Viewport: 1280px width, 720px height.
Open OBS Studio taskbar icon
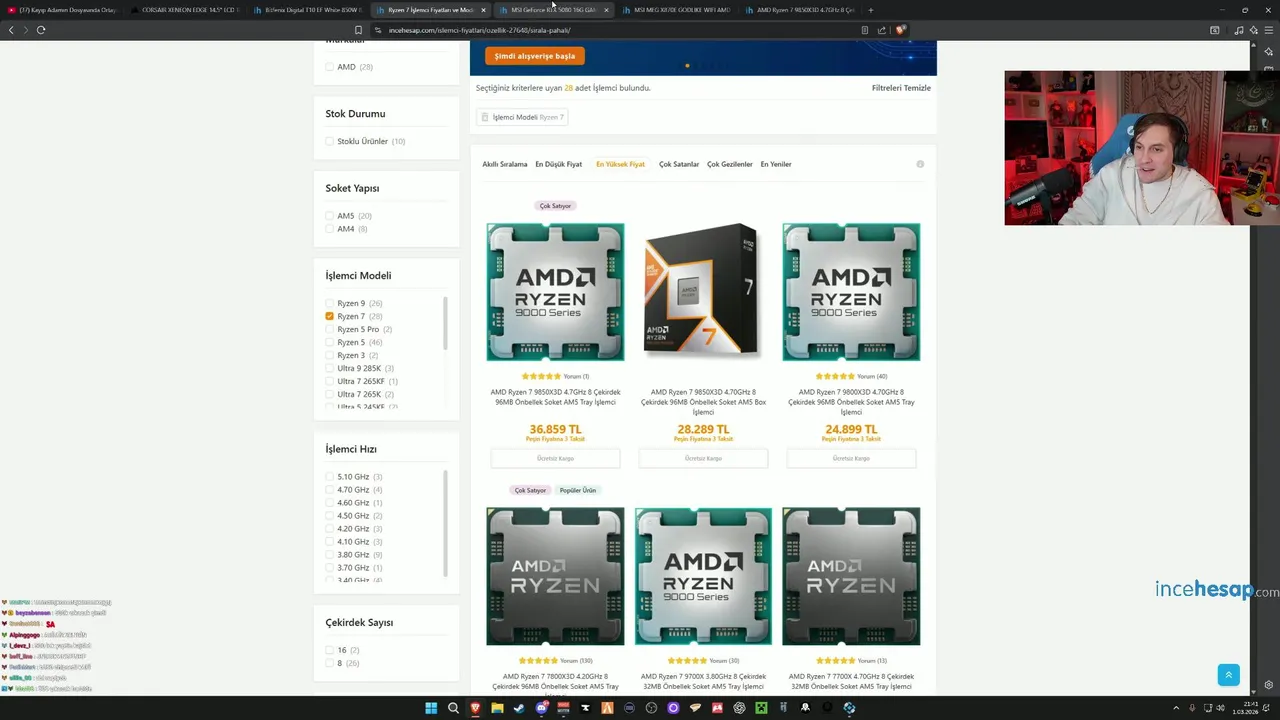point(651,708)
